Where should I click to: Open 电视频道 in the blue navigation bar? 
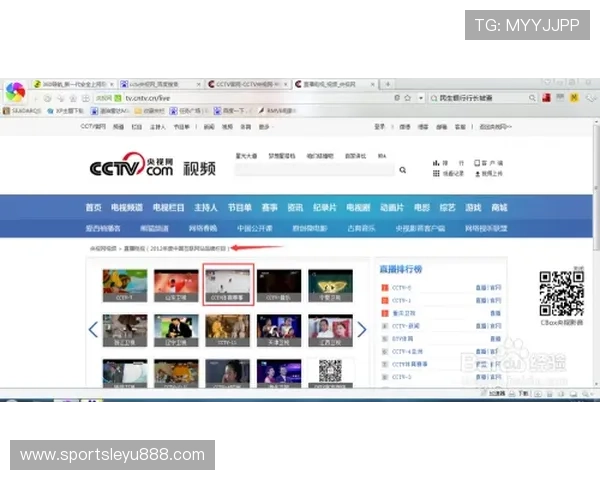[127, 207]
